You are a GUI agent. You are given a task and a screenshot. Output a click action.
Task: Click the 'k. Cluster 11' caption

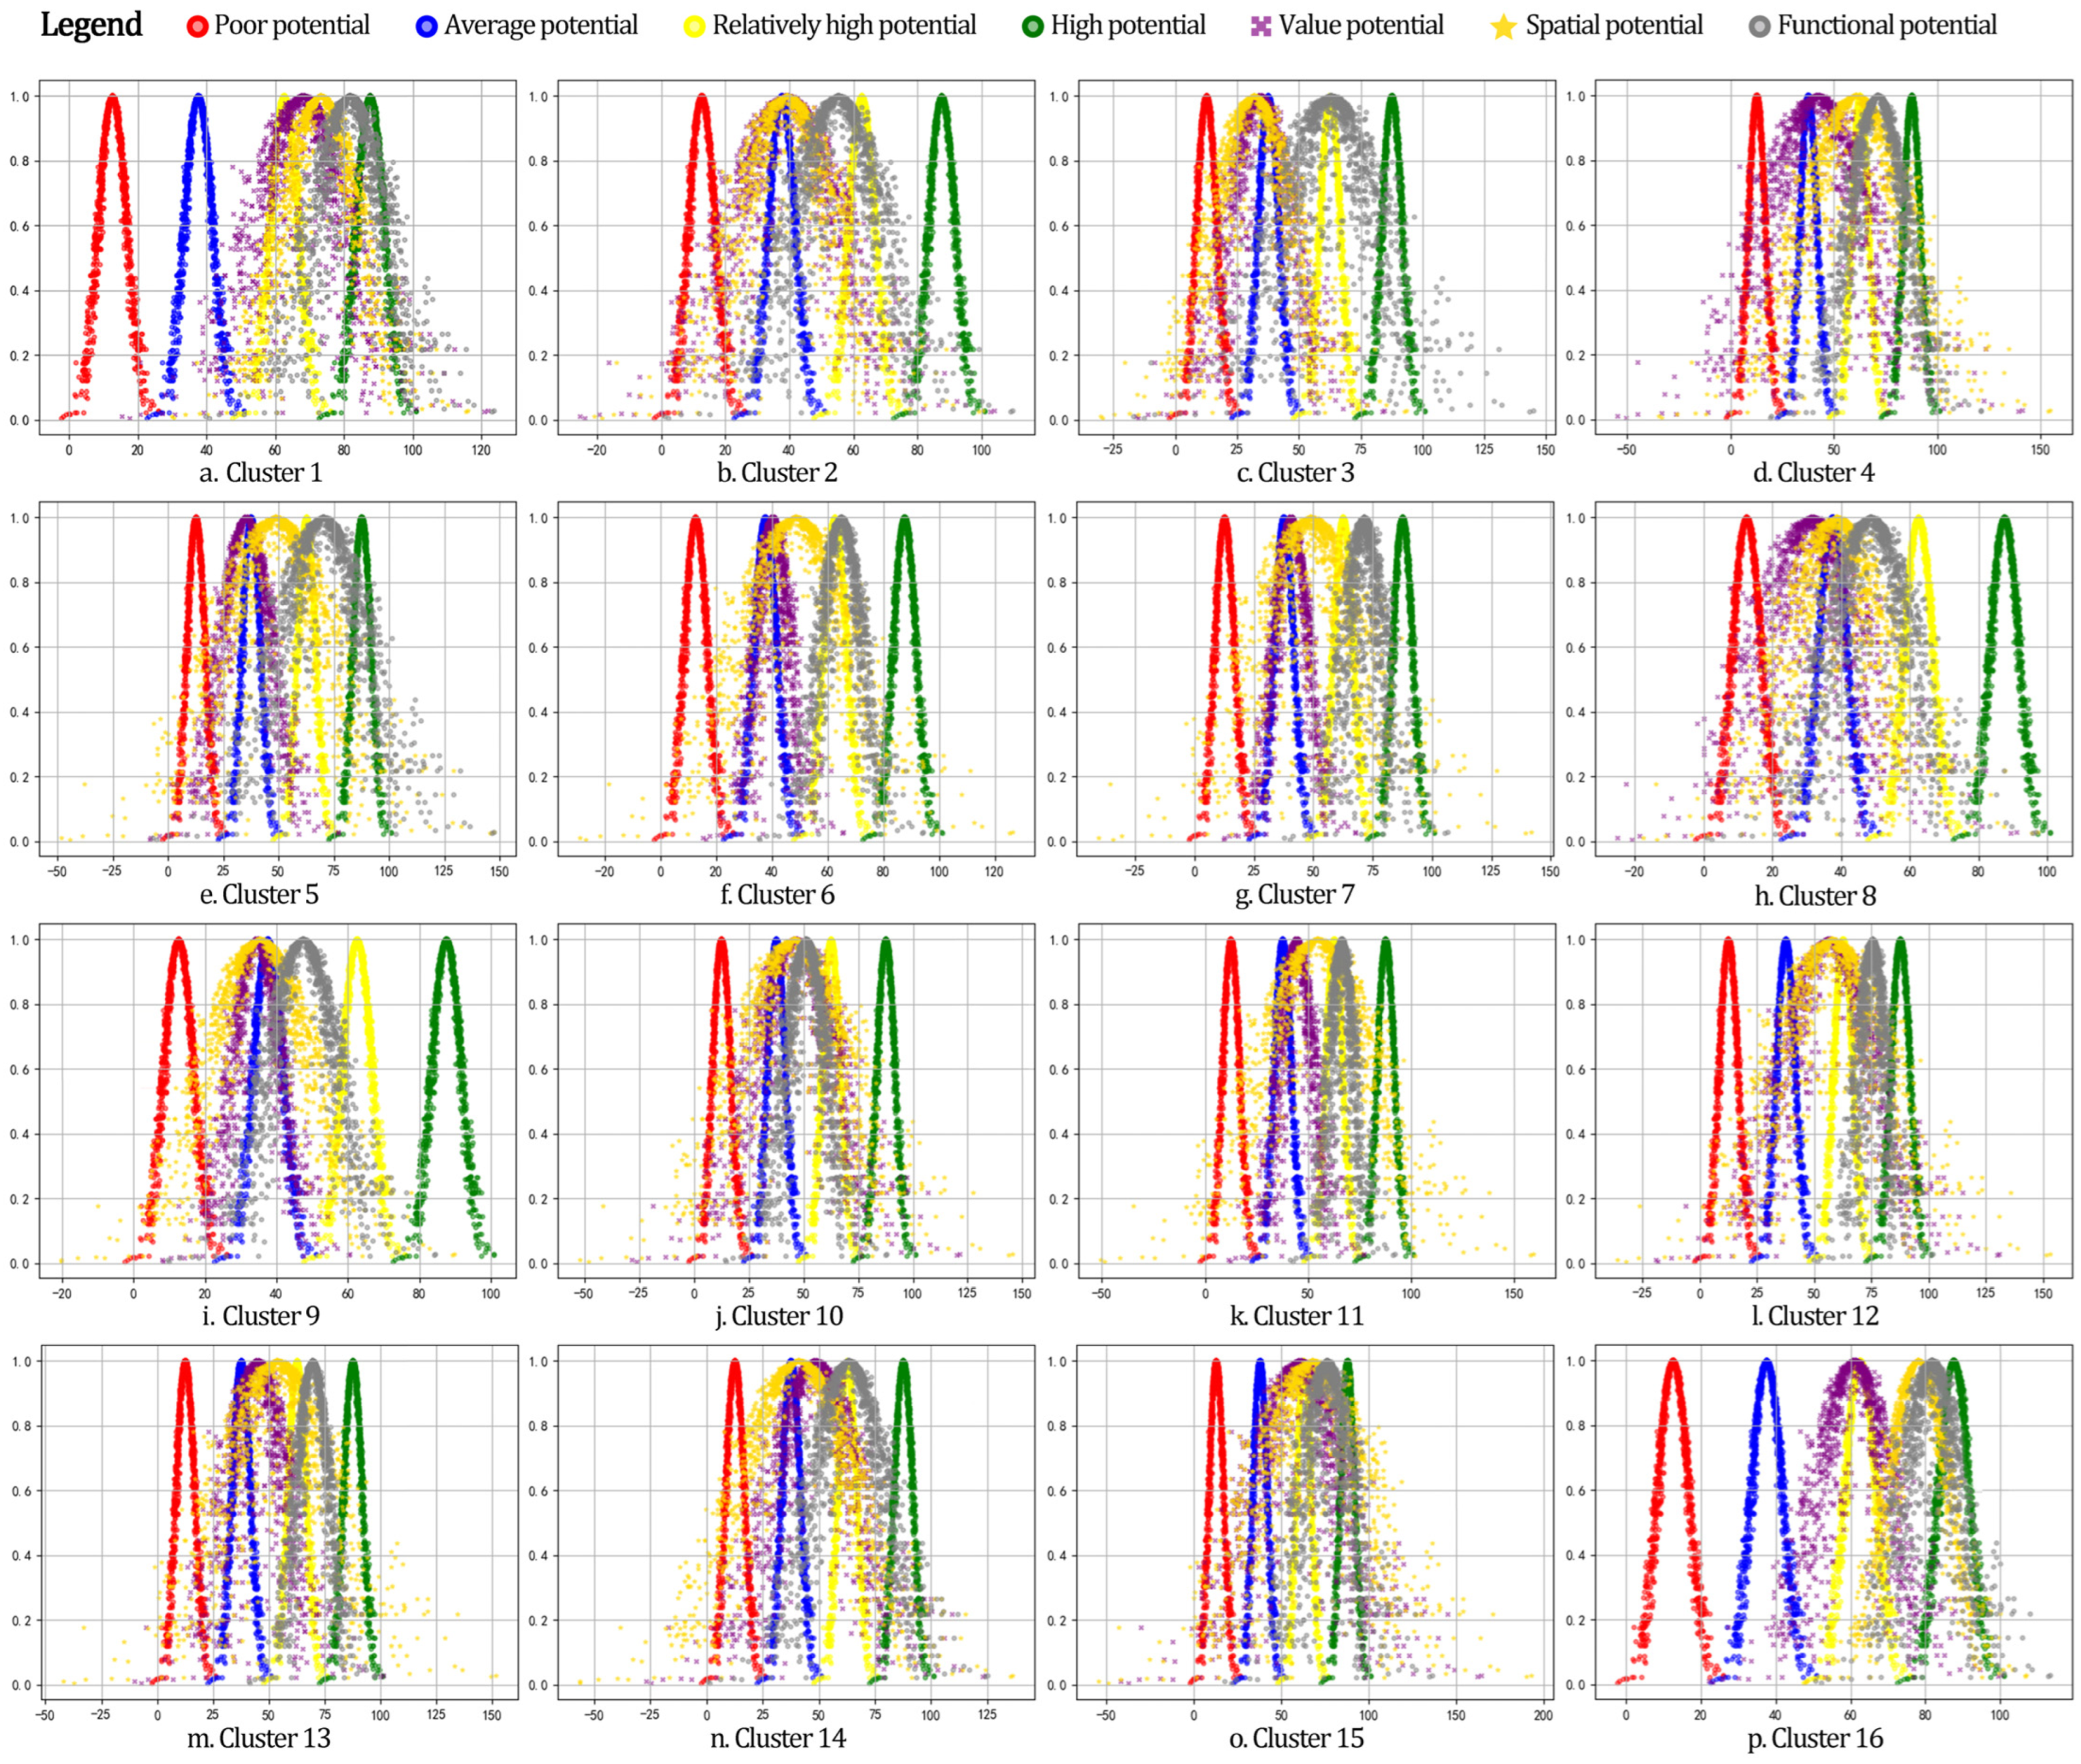pos(1296,1316)
